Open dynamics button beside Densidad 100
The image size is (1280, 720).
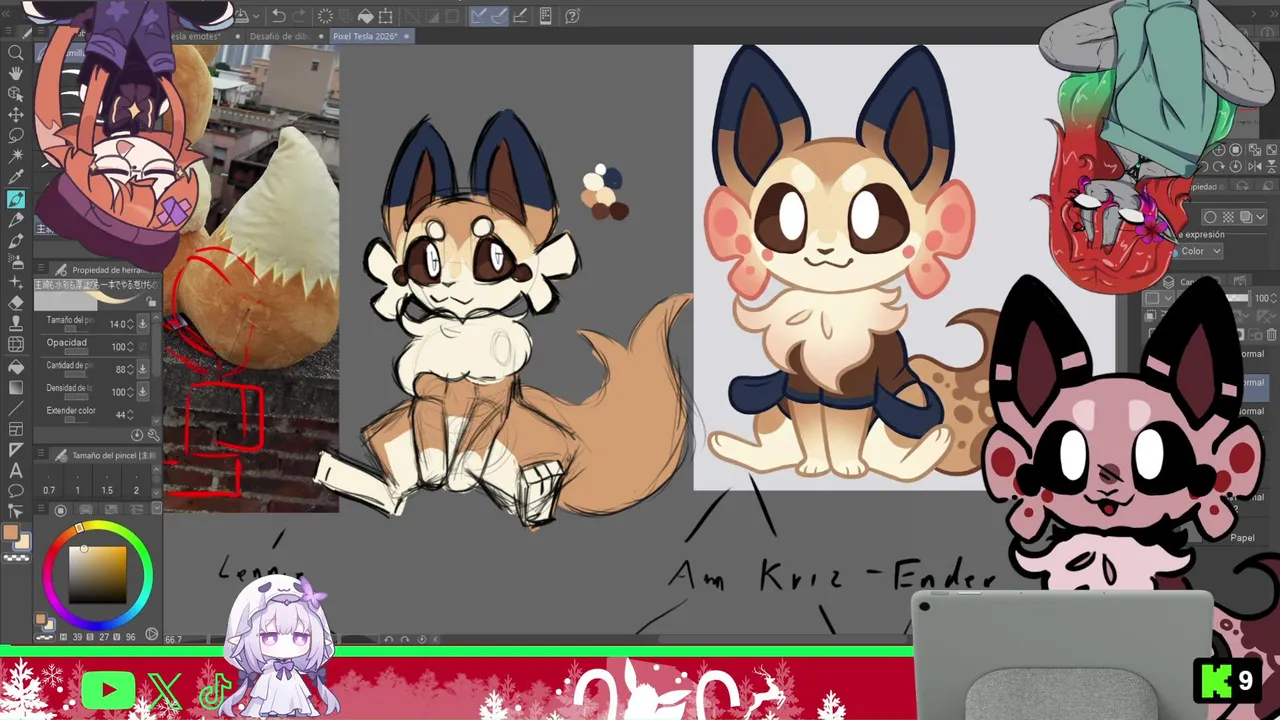pyautogui.click(x=142, y=392)
